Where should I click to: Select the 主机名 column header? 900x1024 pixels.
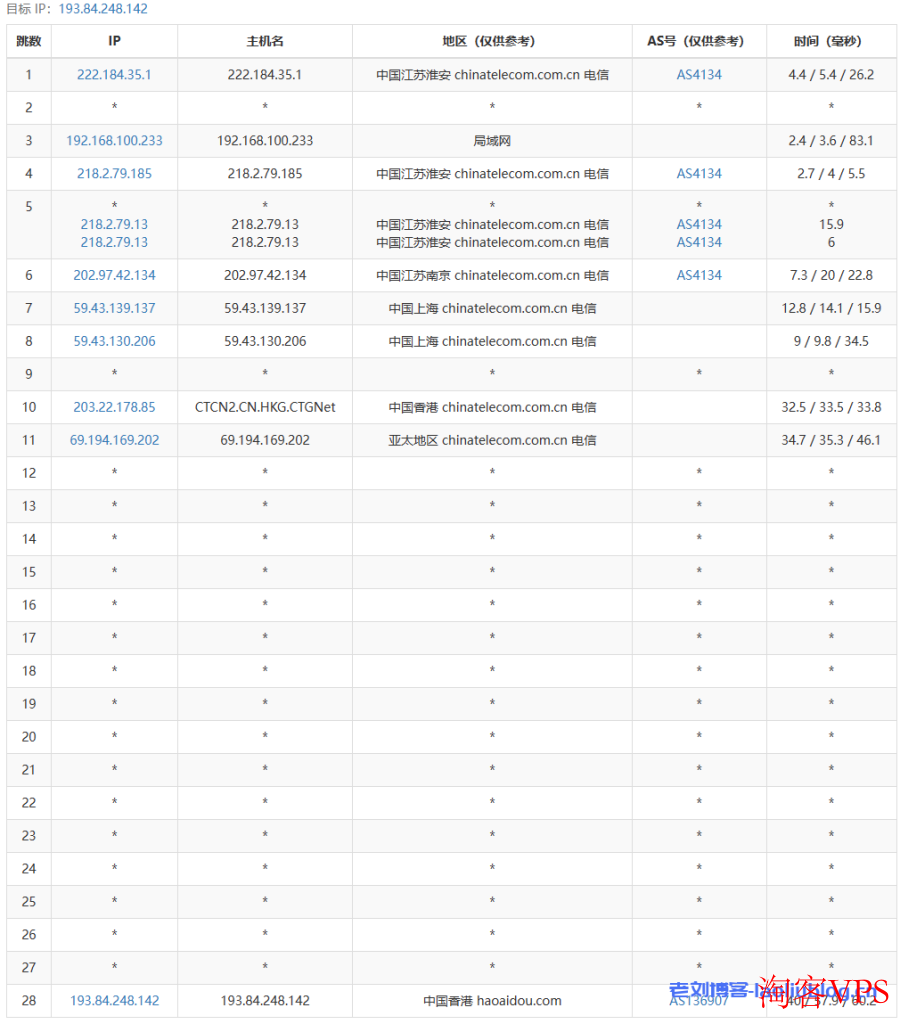click(265, 41)
